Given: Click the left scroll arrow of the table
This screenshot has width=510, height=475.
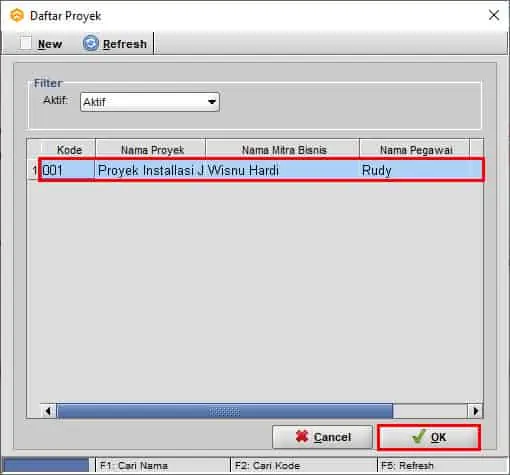Looking at the screenshot, I should (48, 411).
